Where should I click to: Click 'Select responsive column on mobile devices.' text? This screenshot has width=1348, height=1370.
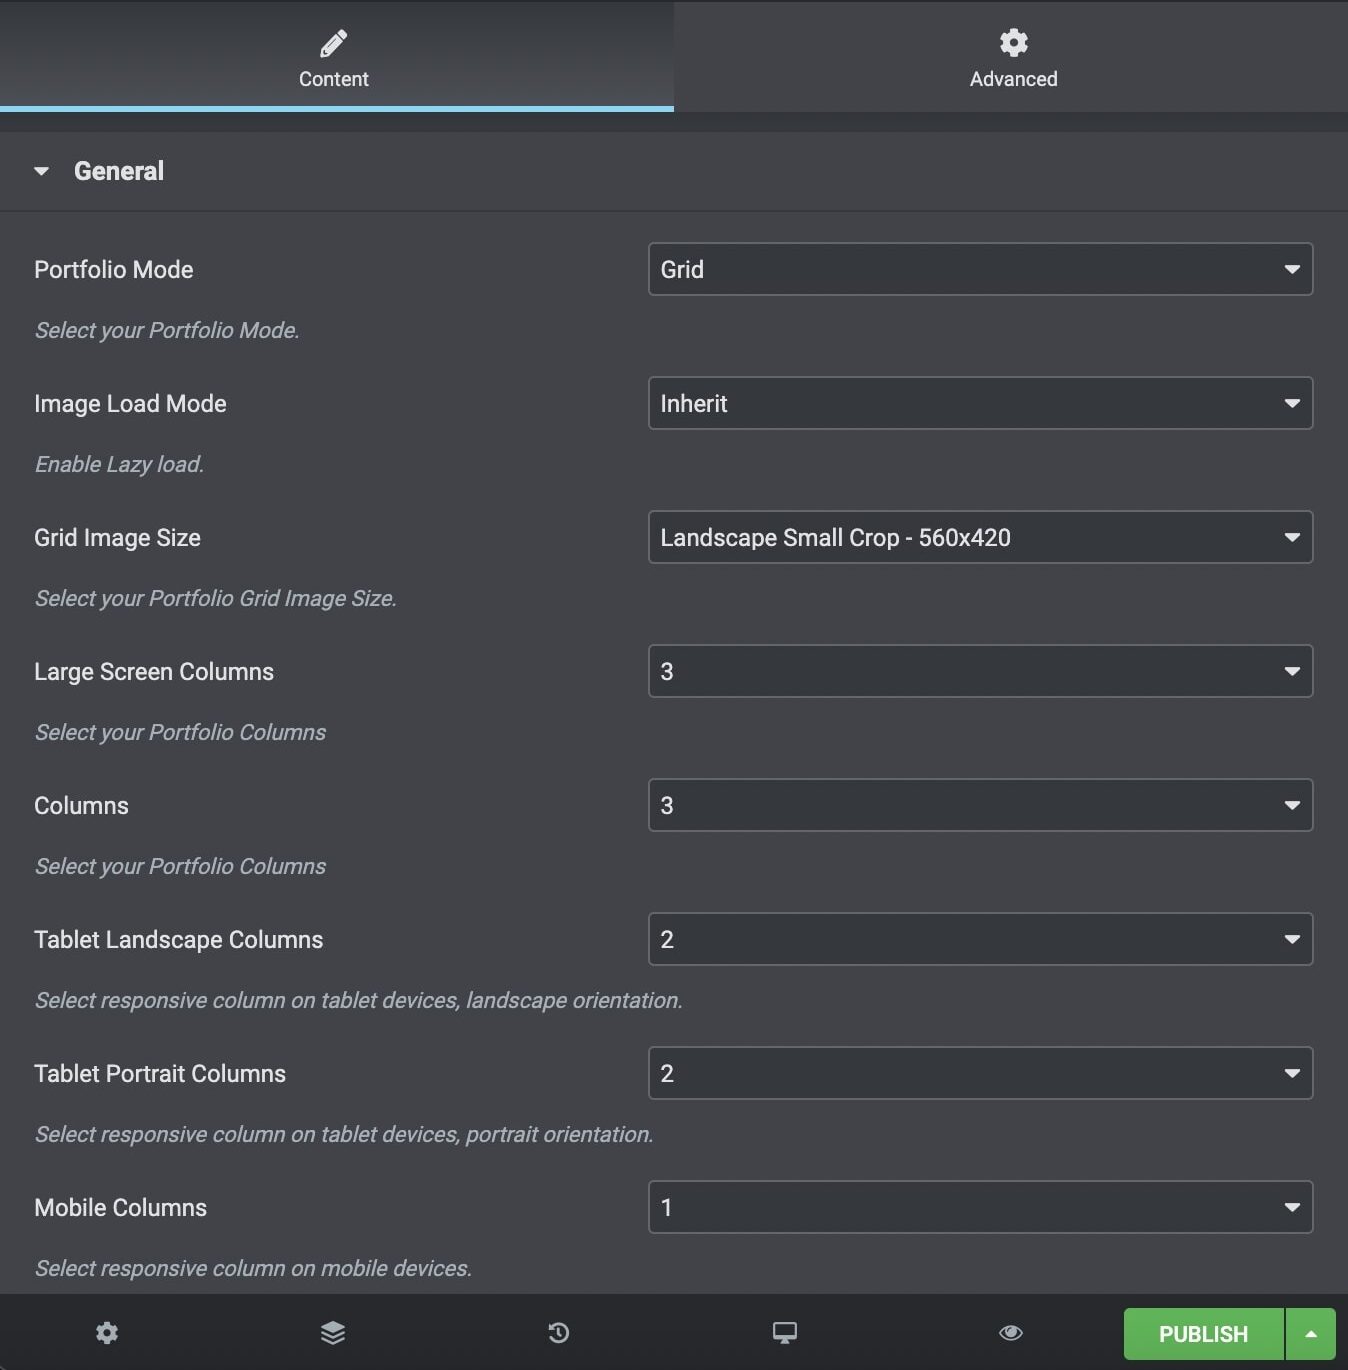[x=253, y=1268]
